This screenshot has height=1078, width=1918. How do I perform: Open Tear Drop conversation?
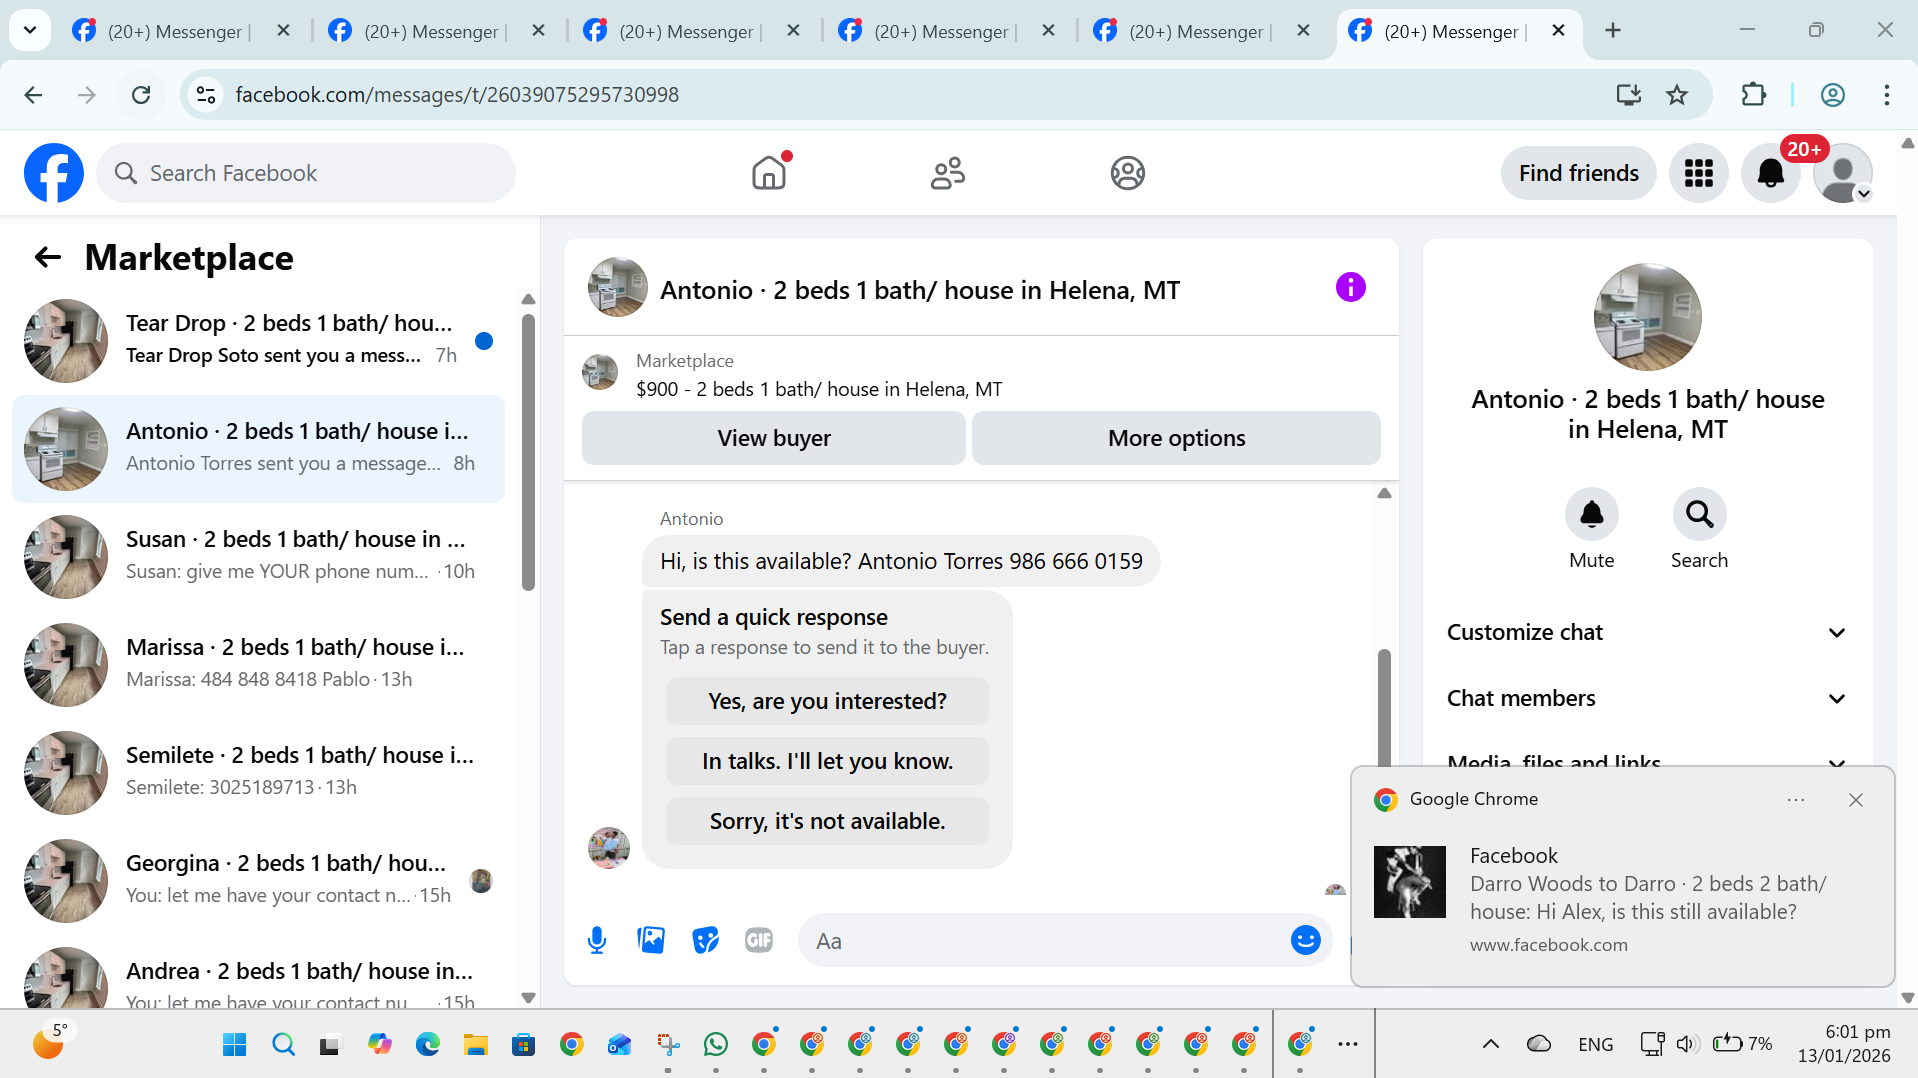click(x=258, y=340)
